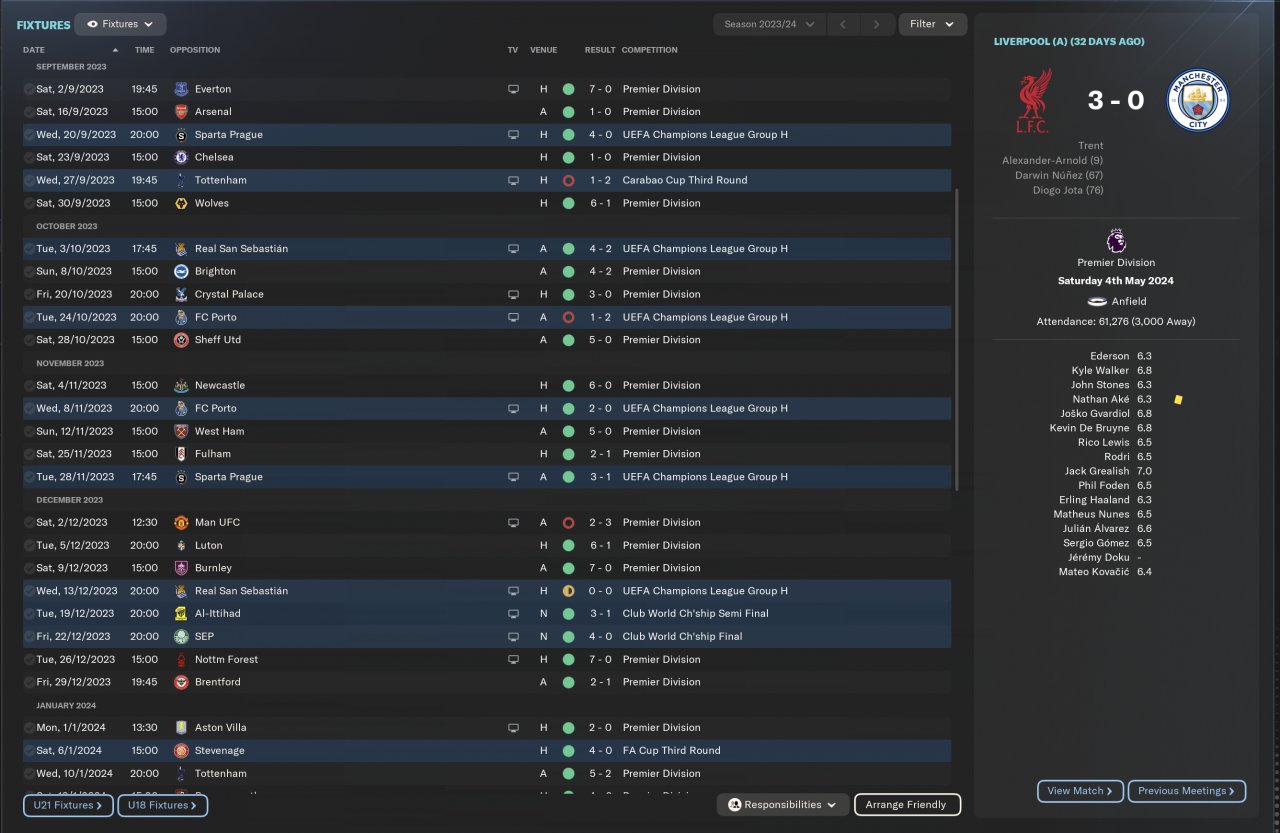Image resolution: width=1280 pixels, height=833 pixels.
Task: Click the Sheff Utd club badge
Action: point(181,340)
